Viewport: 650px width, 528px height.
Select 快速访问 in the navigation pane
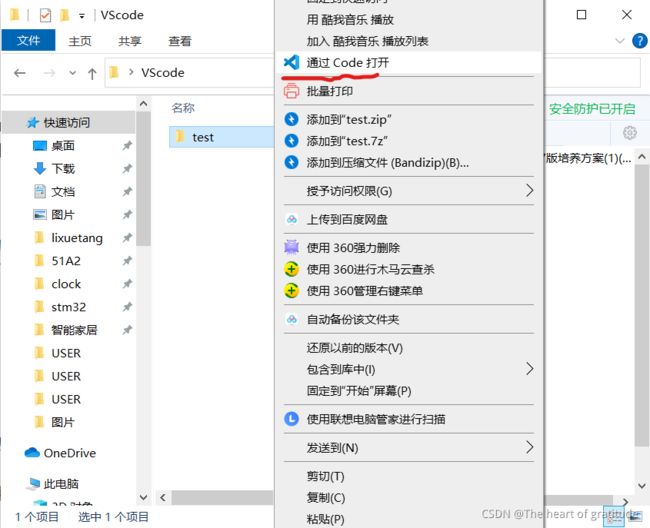[x=66, y=122]
